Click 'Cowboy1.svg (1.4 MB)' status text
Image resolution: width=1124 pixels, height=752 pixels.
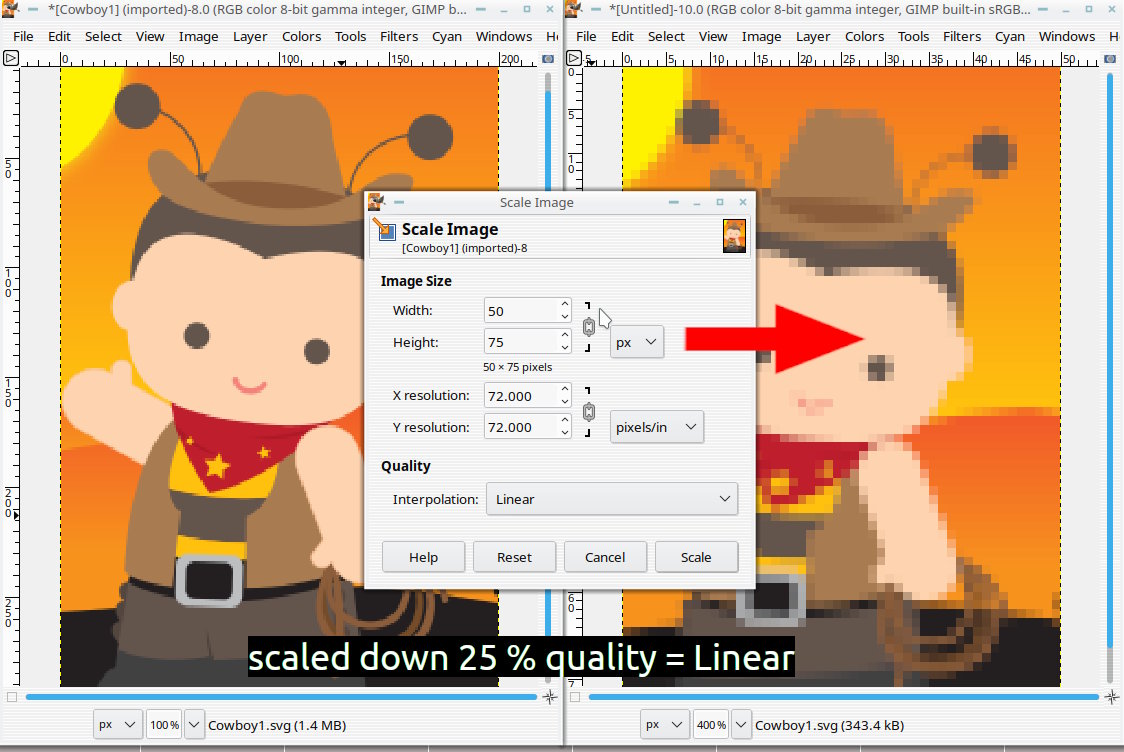click(277, 725)
